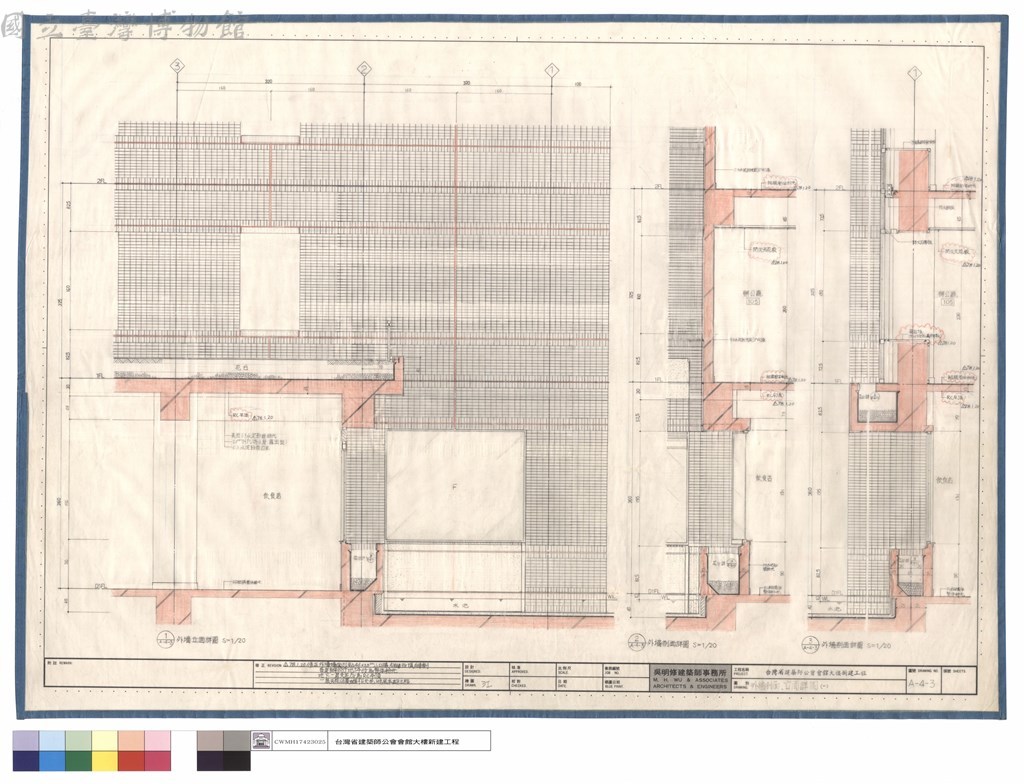Click the museum logo icon beside the catalog number
Viewport: 1024px width, 784px height.
click(x=261, y=741)
